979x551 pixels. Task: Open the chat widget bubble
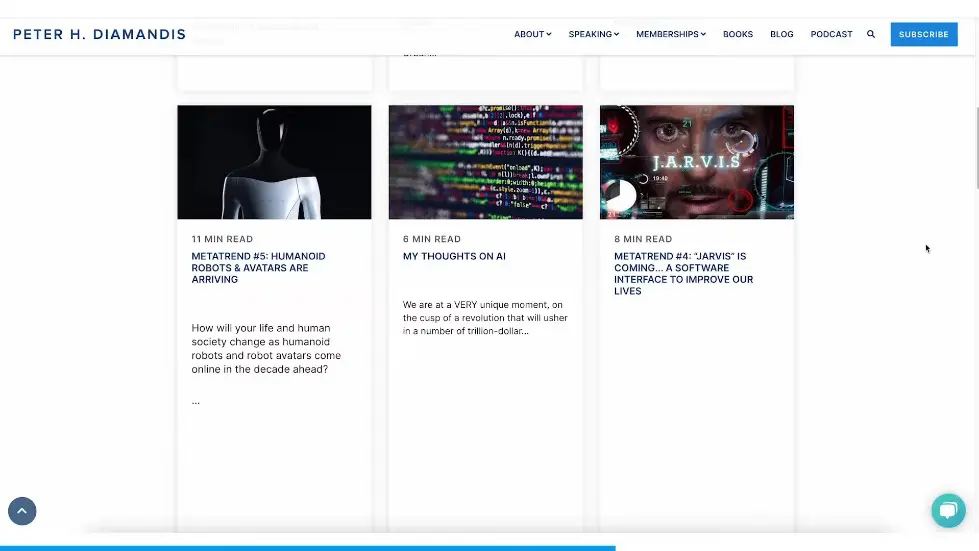(946, 510)
